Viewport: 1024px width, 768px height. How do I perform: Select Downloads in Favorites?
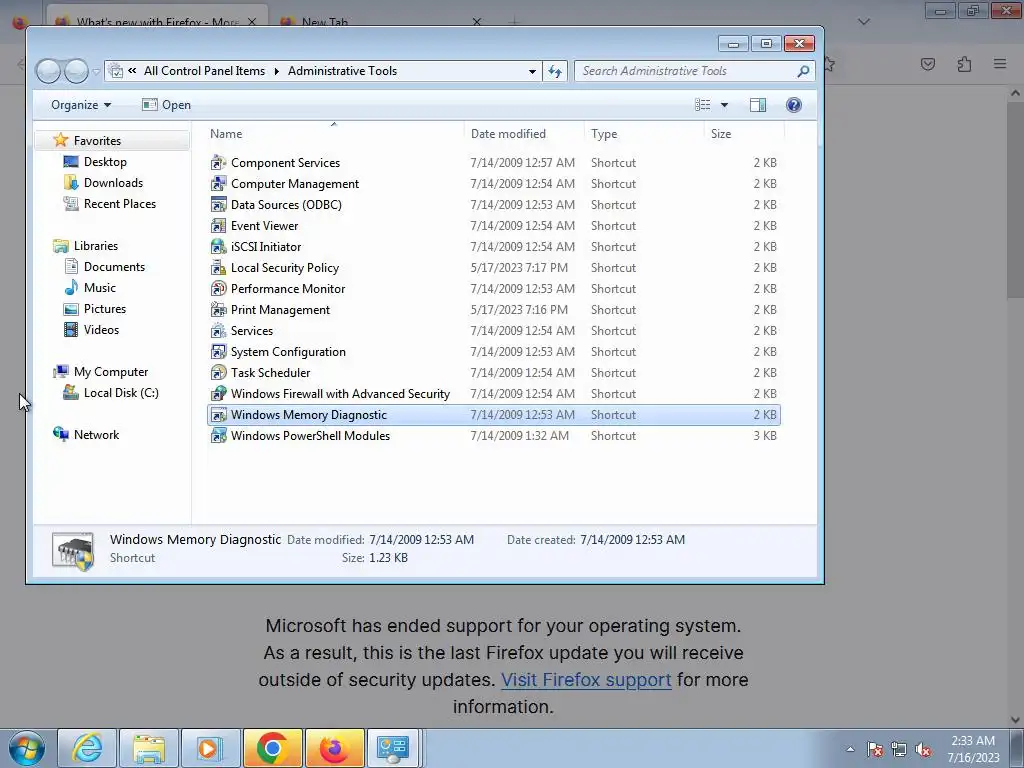[x=113, y=183]
